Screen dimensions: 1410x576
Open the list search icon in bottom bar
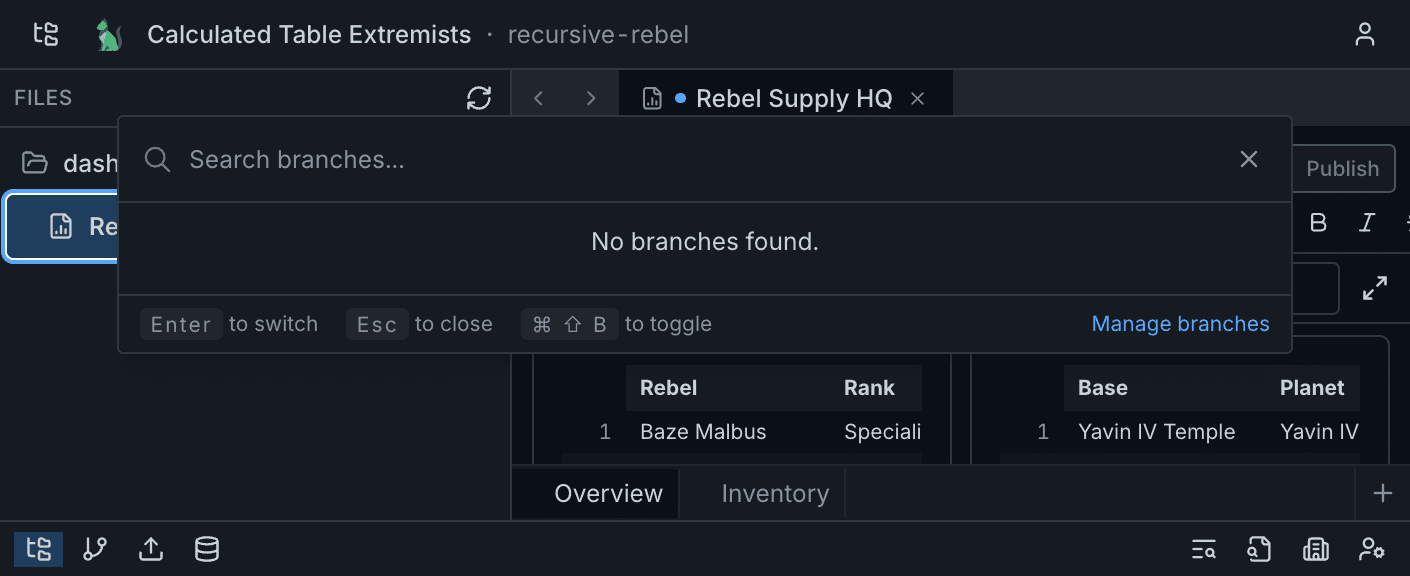pyautogui.click(x=1203, y=549)
